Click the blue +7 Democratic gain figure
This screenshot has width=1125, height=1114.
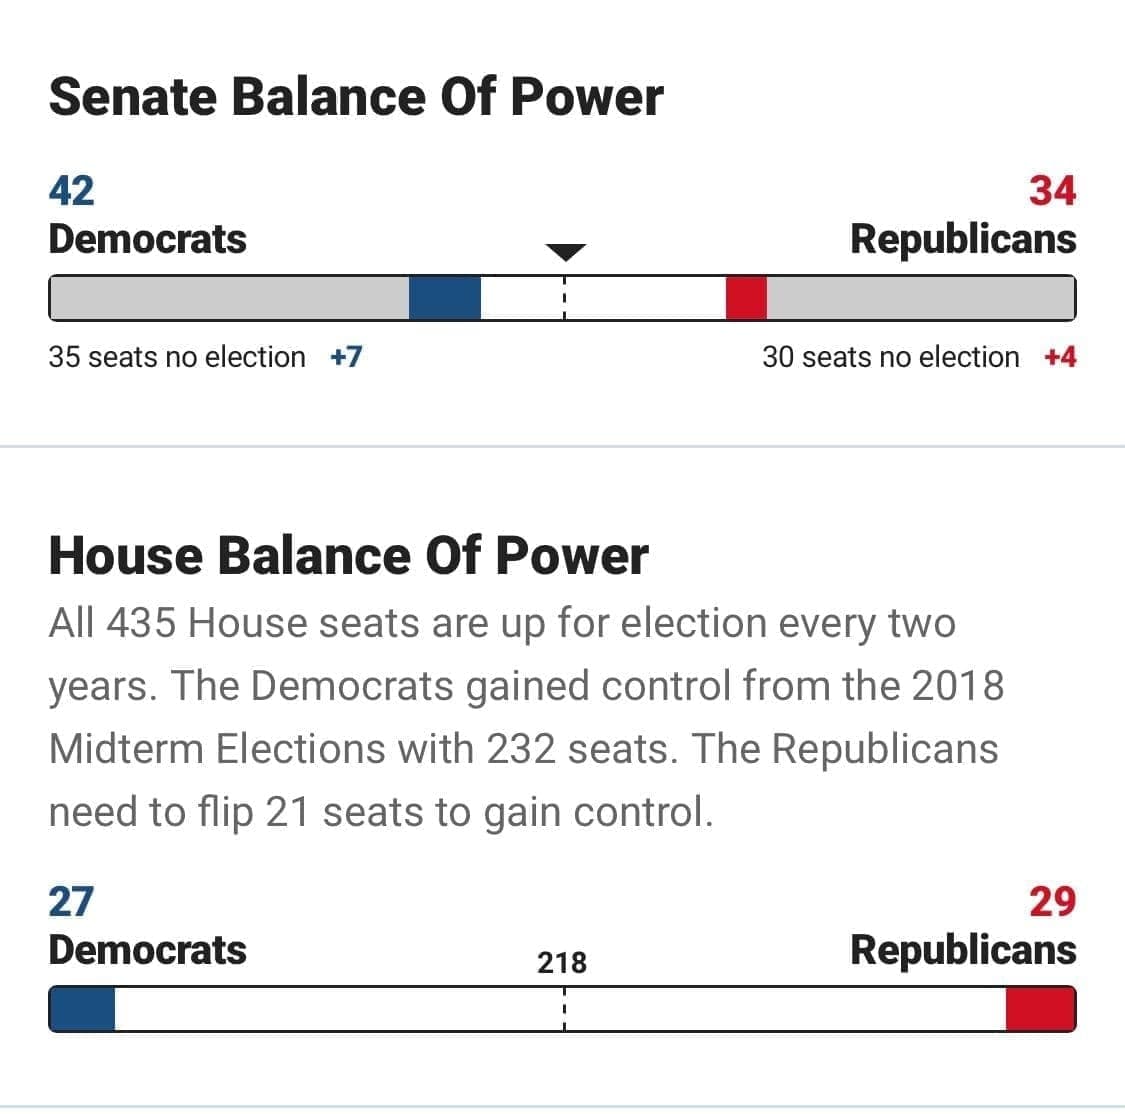pos(346,357)
